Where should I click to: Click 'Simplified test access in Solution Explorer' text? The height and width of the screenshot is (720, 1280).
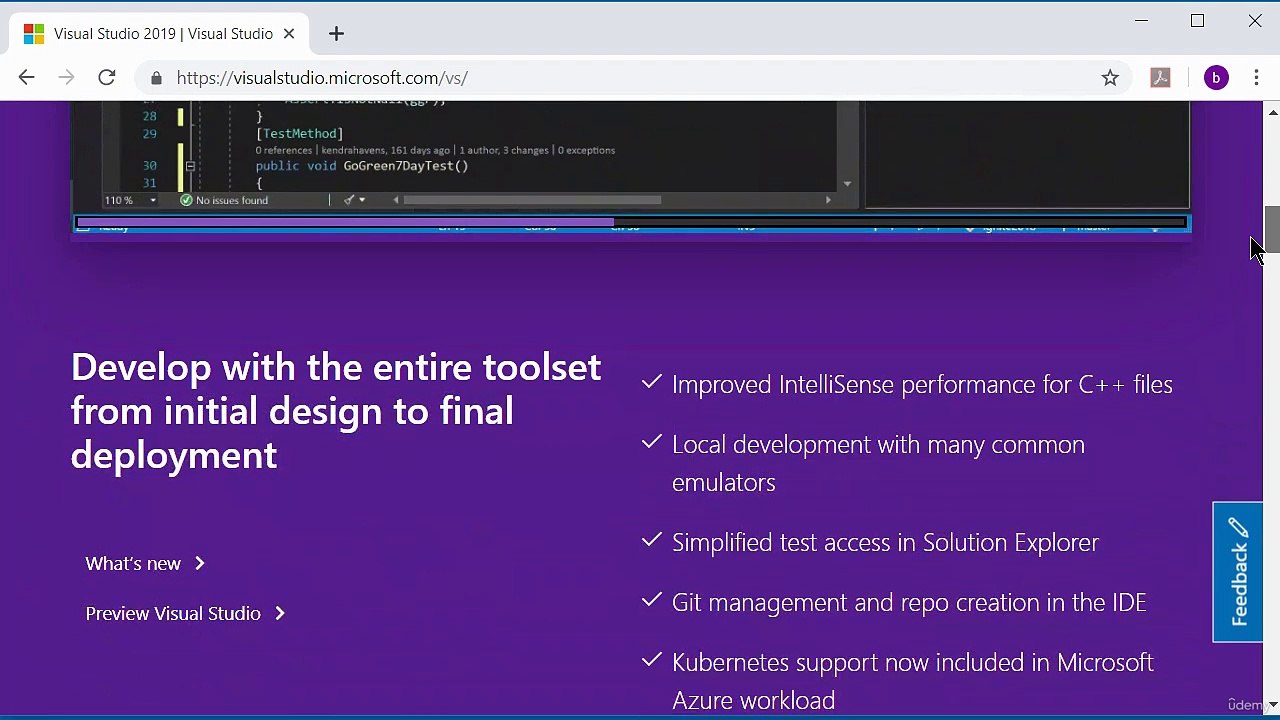click(885, 543)
